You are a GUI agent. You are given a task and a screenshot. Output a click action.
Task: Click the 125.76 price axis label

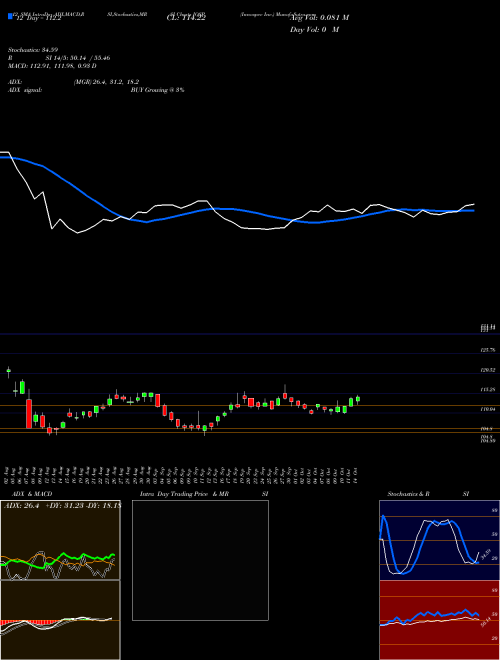(487, 350)
